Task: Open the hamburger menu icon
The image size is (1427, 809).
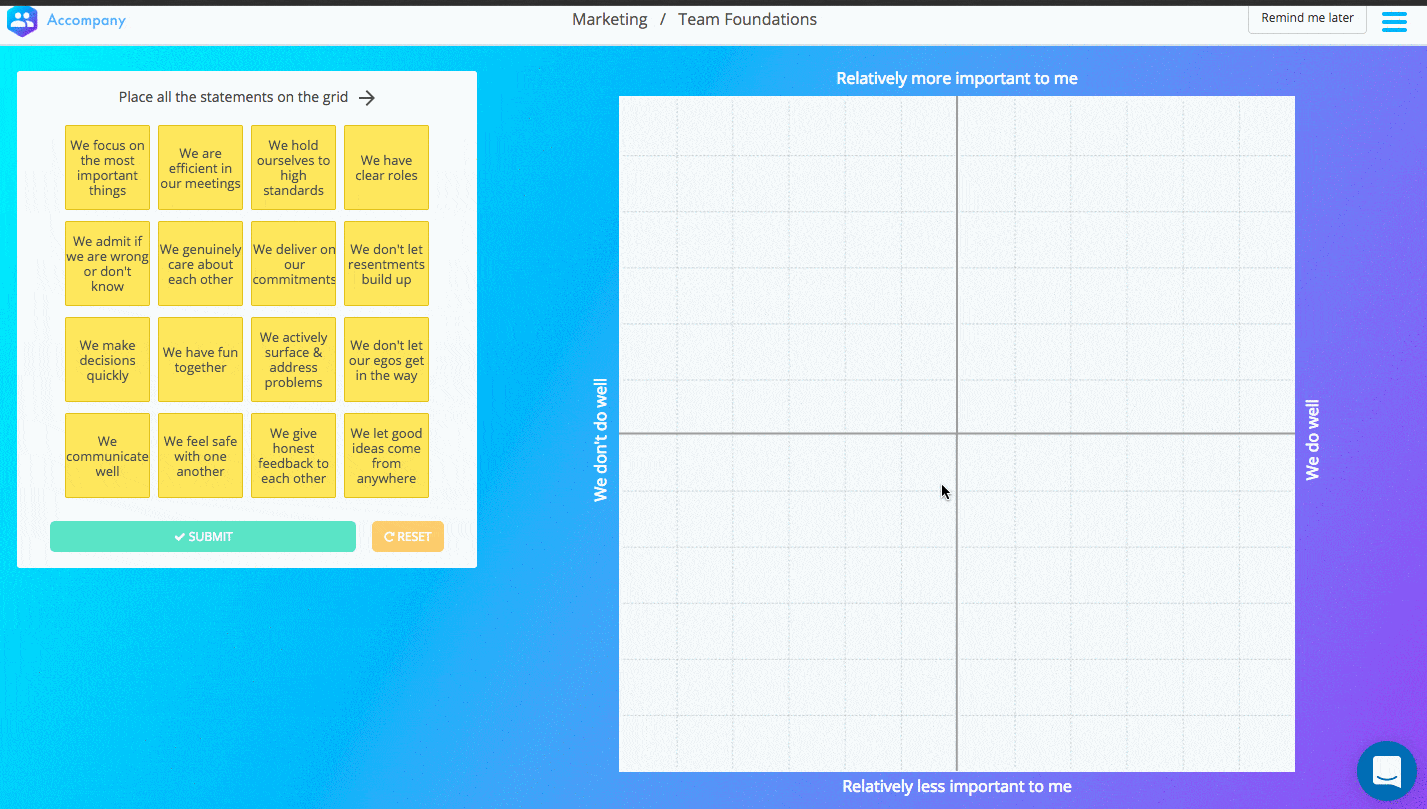Action: tap(1394, 20)
